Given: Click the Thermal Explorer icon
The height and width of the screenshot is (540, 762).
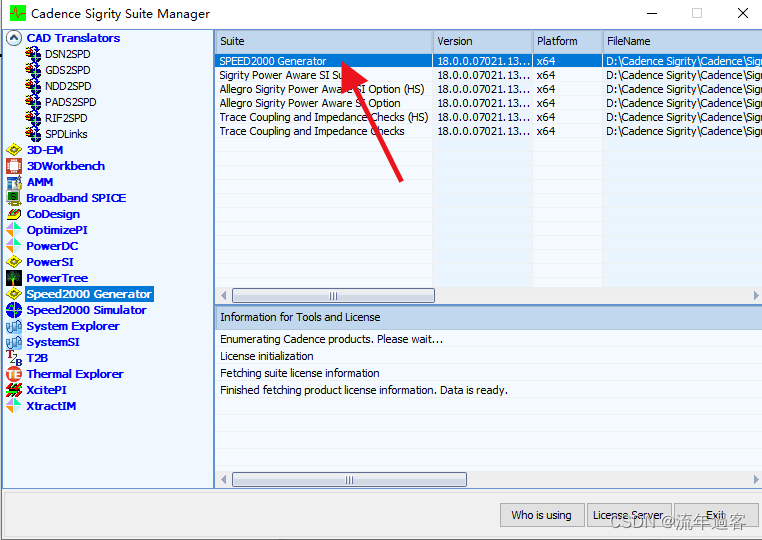Looking at the screenshot, I should click(14, 374).
